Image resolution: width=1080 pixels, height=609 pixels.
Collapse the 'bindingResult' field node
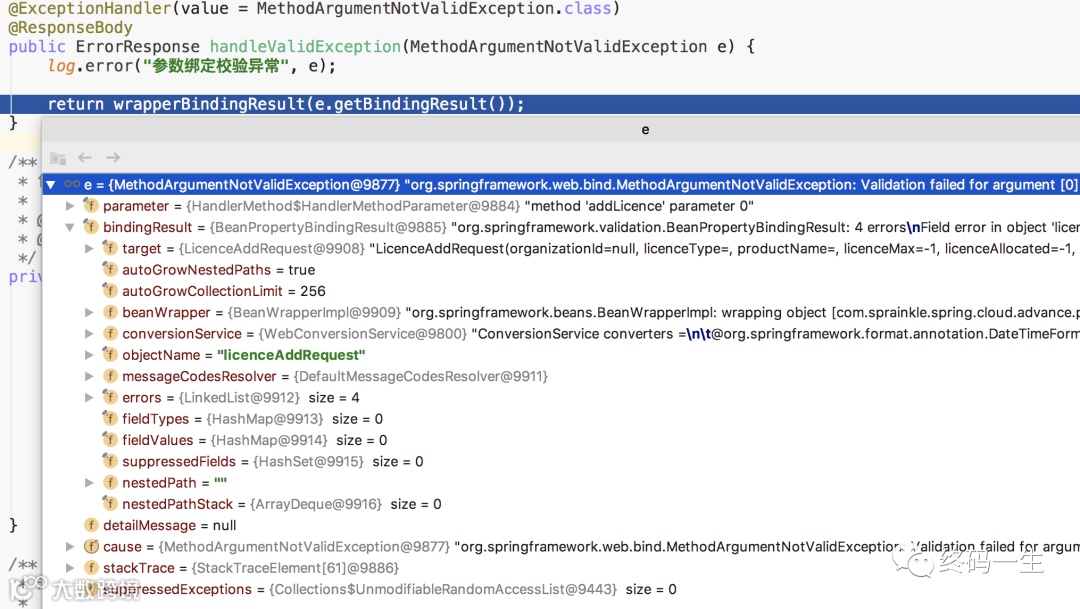pos(70,227)
